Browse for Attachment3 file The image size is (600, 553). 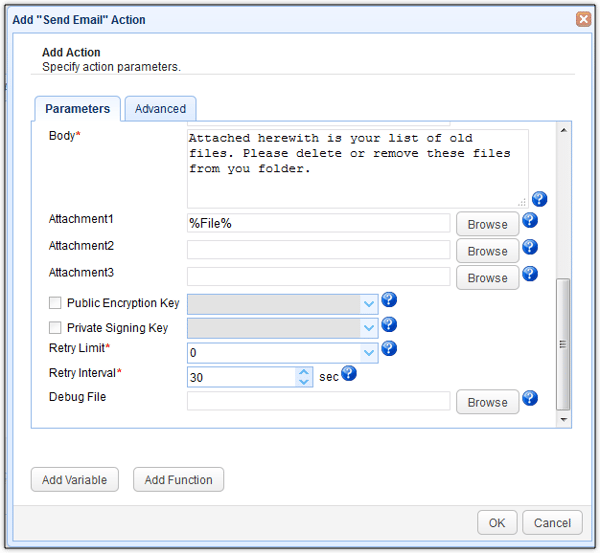pos(488,278)
